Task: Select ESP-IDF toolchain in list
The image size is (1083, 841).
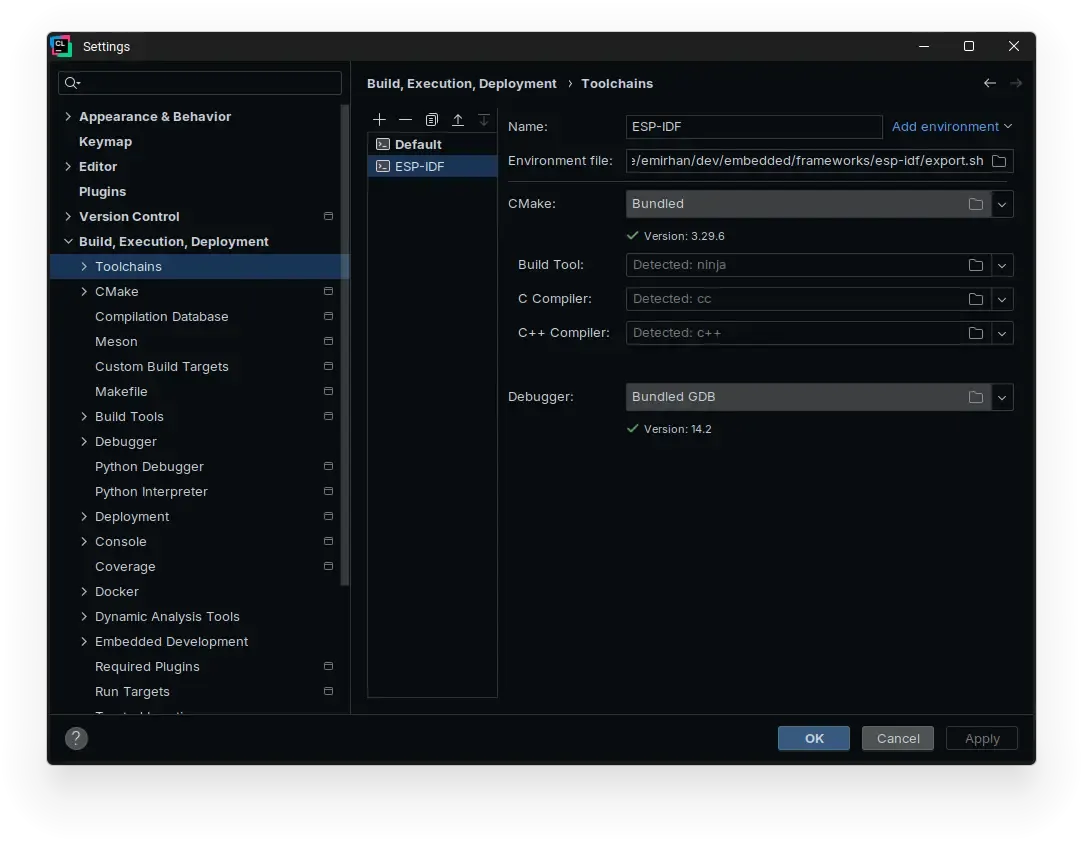Action: (432, 166)
